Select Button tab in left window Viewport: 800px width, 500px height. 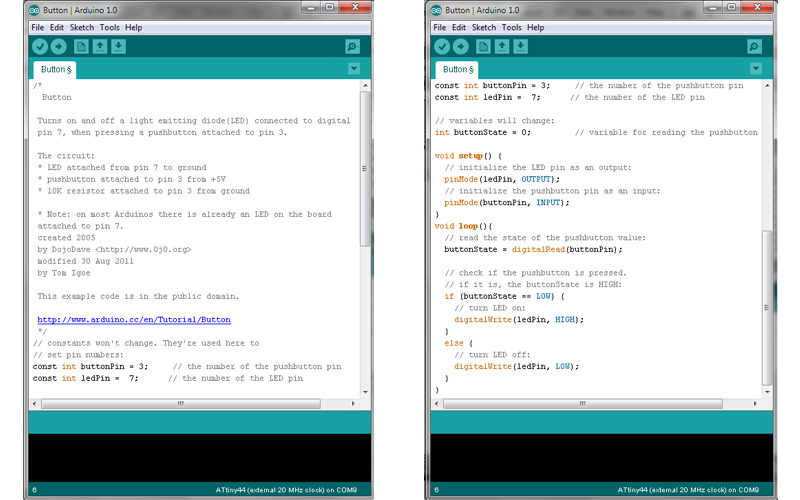(x=55, y=69)
